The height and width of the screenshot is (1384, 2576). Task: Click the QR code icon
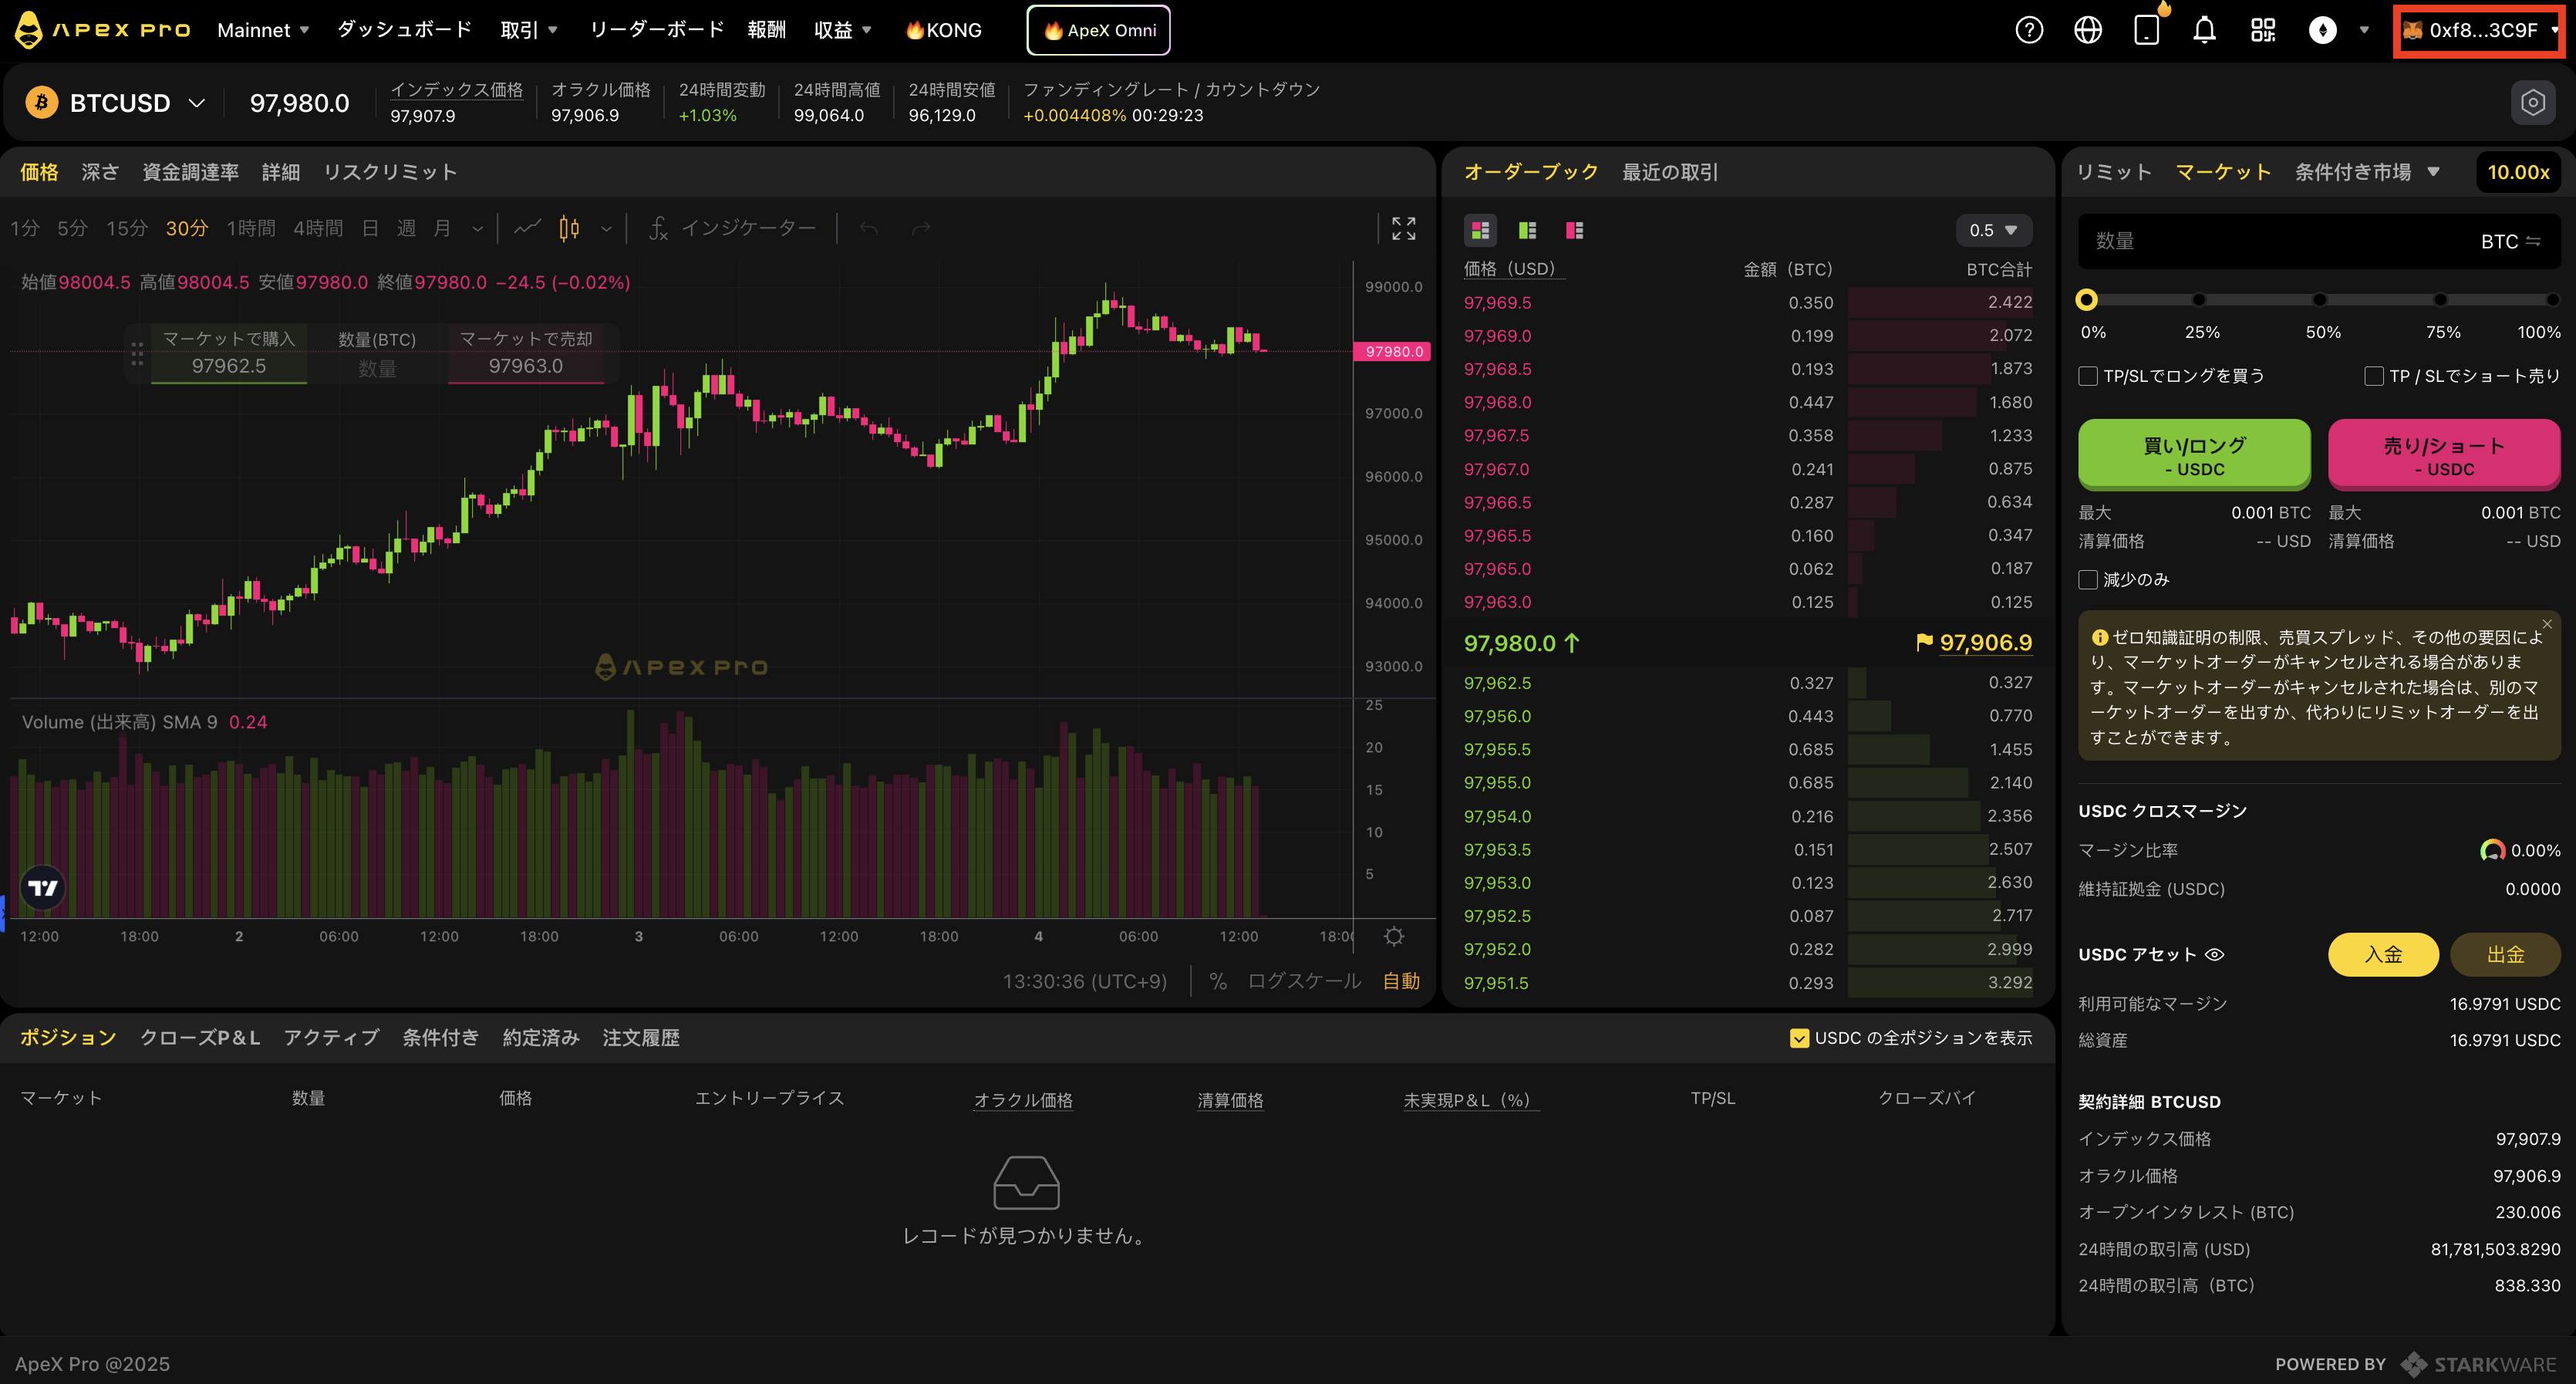pyautogui.click(x=2263, y=30)
